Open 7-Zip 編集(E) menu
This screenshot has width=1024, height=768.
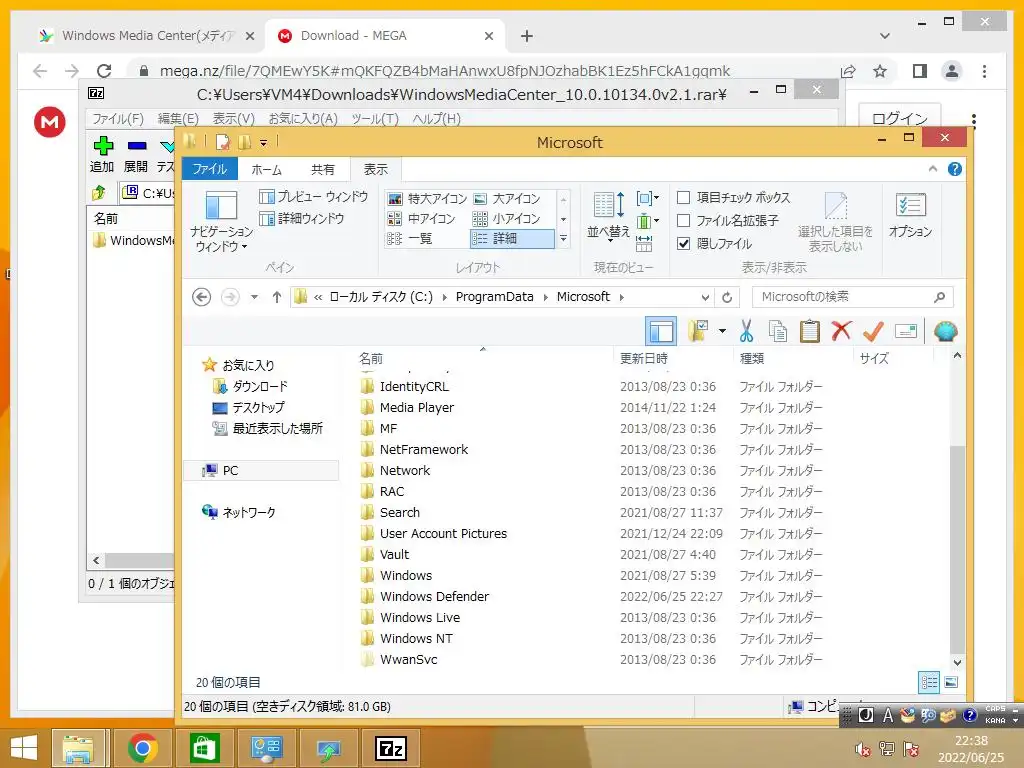pos(178,119)
